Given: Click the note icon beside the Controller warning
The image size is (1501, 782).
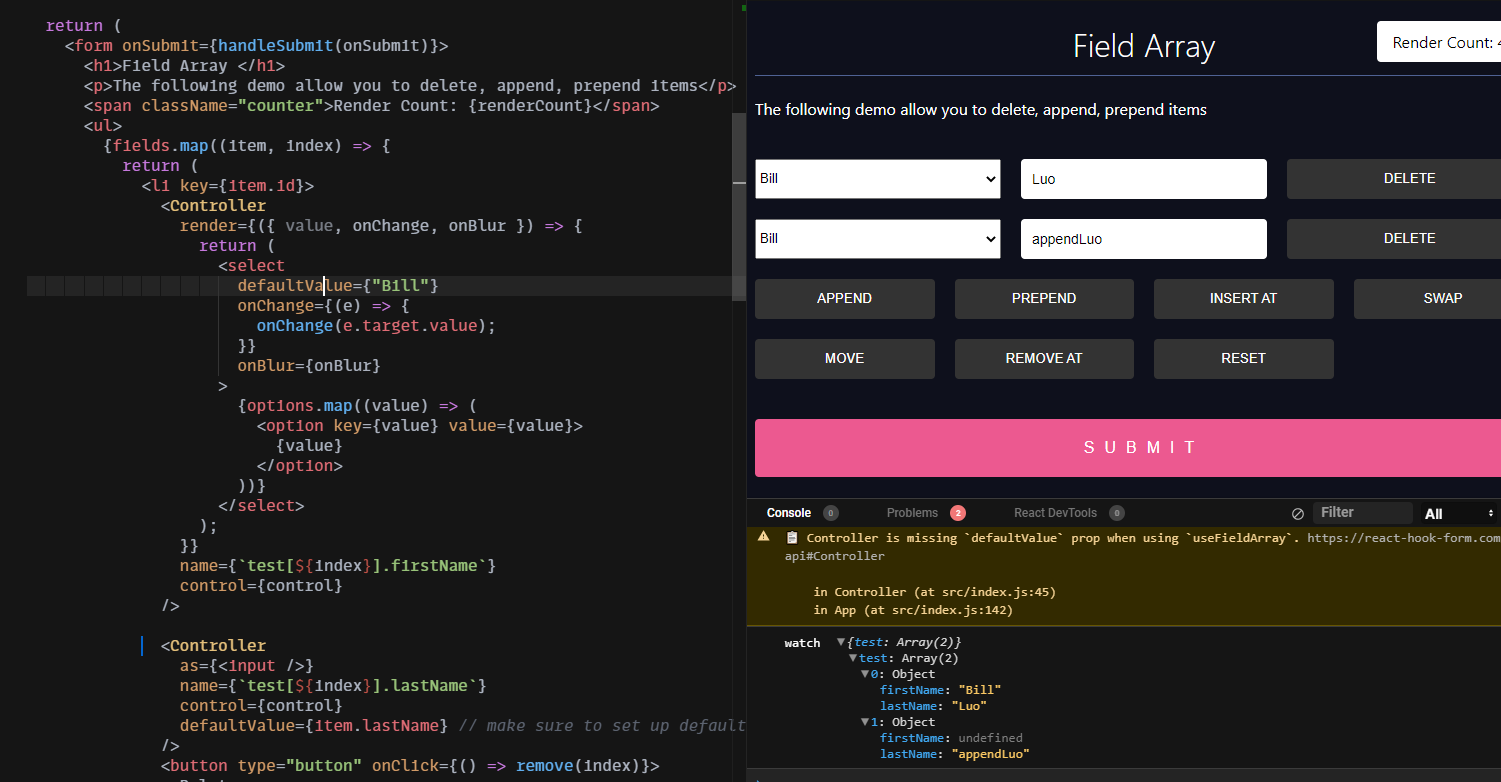Looking at the screenshot, I should (790, 537).
